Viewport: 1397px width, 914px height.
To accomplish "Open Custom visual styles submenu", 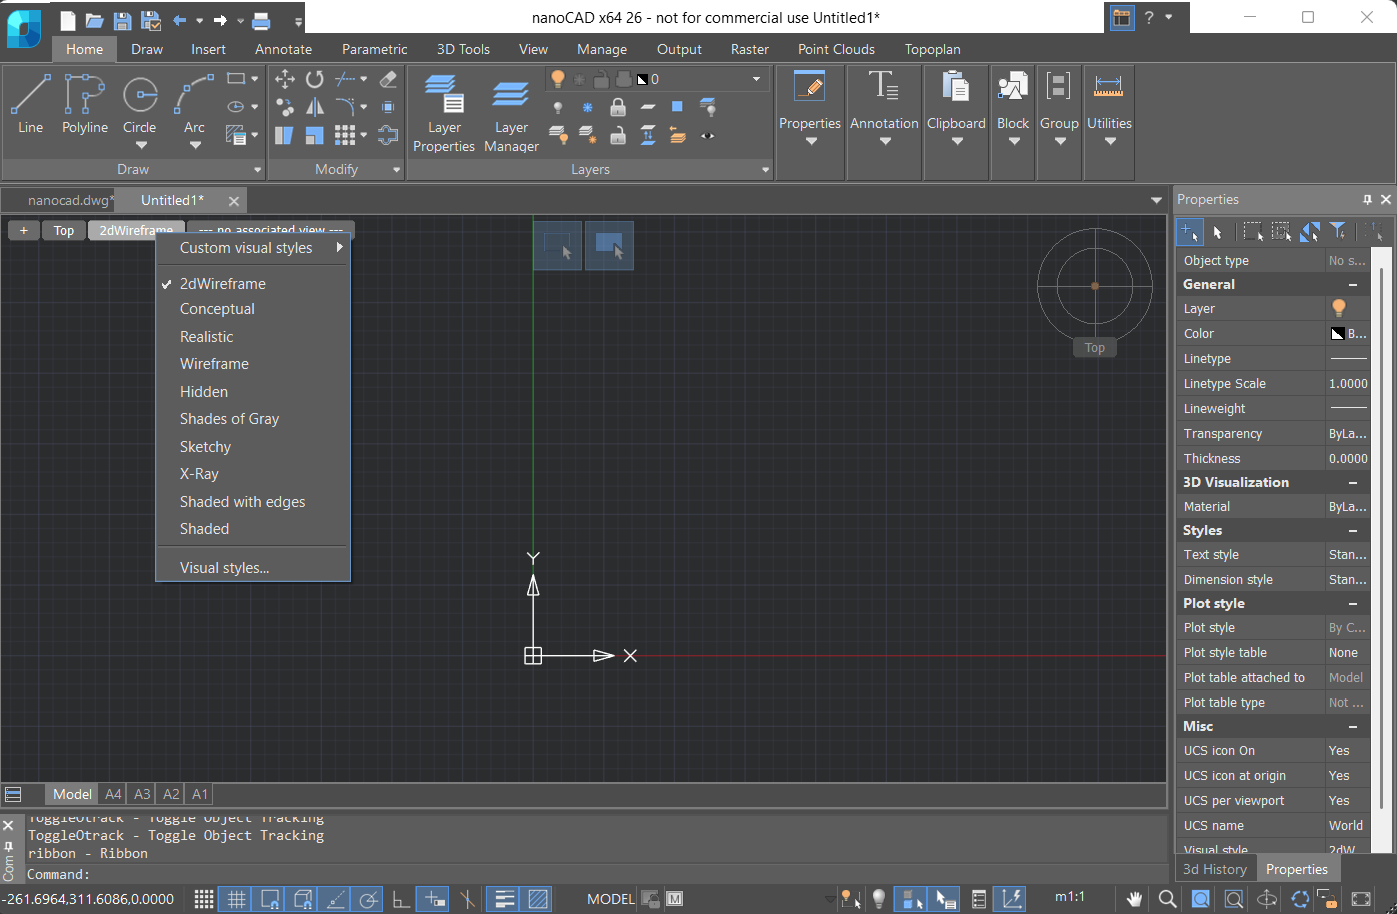I will coord(253,248).
